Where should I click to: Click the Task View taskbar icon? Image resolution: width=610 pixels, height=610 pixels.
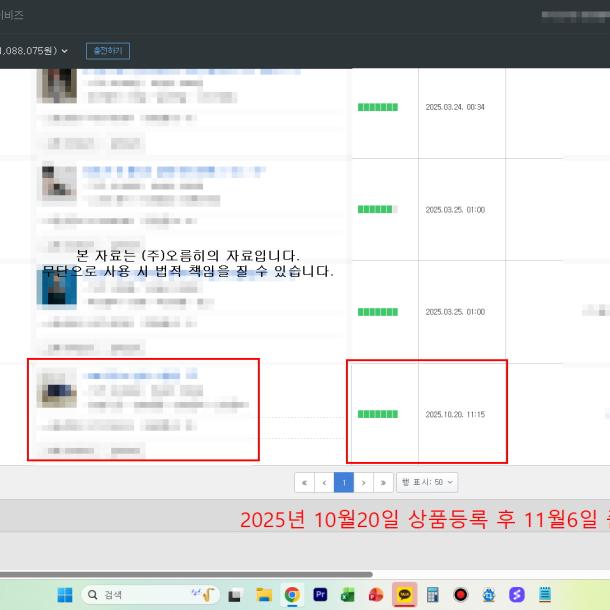[235, 594]
